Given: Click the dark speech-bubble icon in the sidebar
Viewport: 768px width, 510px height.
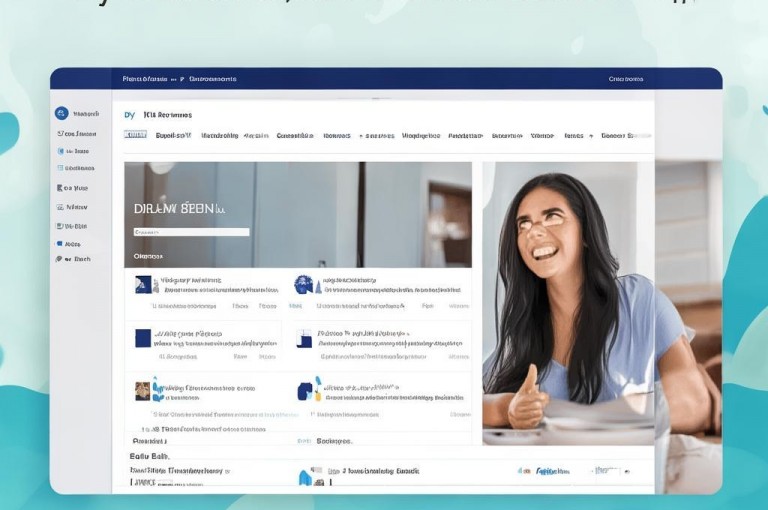Looking at the screenshot, I should [x=59, y=259].
